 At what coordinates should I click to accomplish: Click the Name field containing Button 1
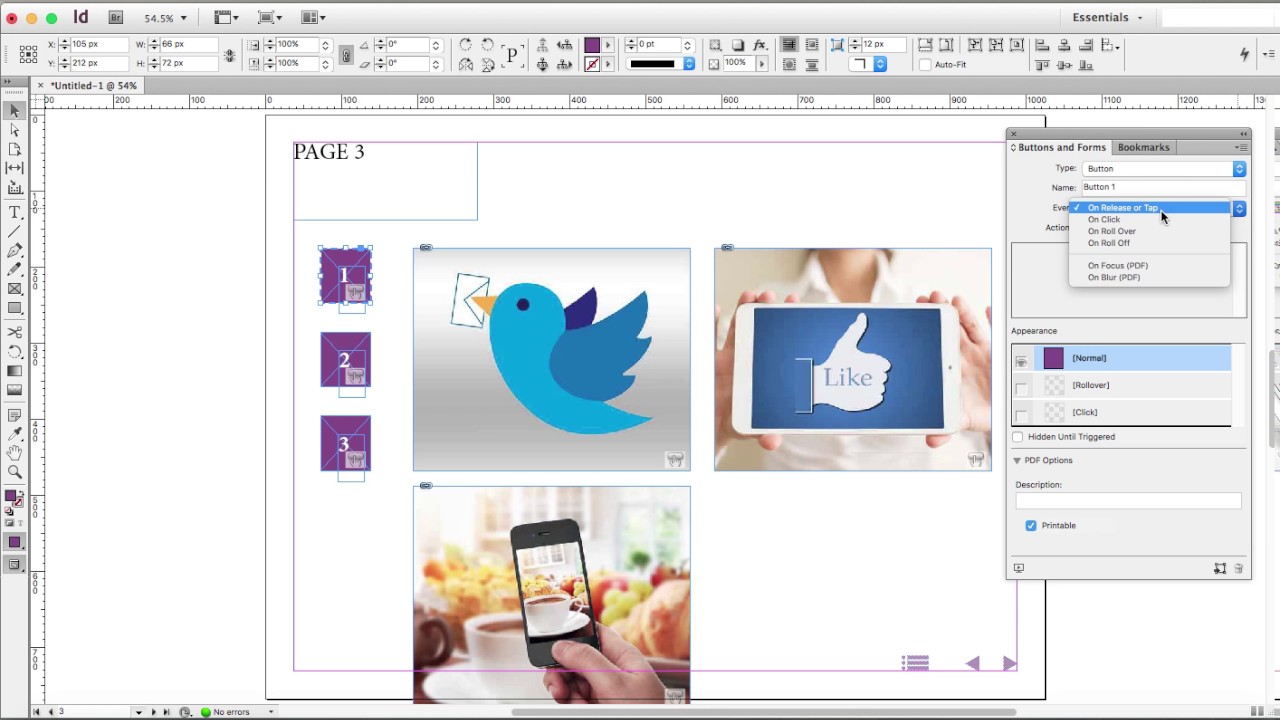click(1164, 187)
